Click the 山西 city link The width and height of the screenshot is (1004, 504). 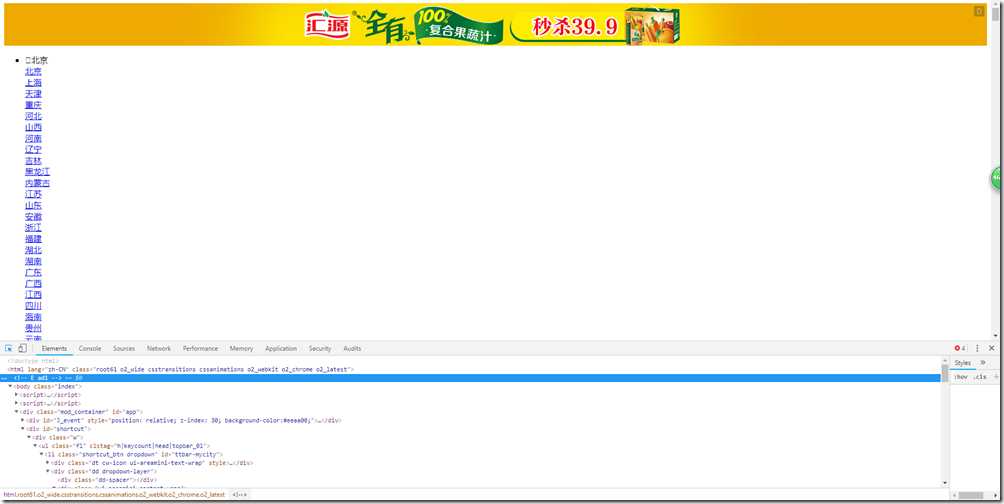(x=33, y=127)
